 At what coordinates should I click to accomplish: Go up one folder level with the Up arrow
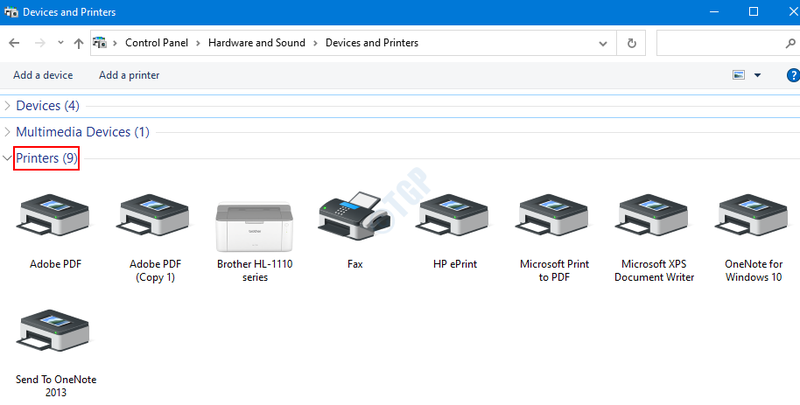[x=79, y=43]
